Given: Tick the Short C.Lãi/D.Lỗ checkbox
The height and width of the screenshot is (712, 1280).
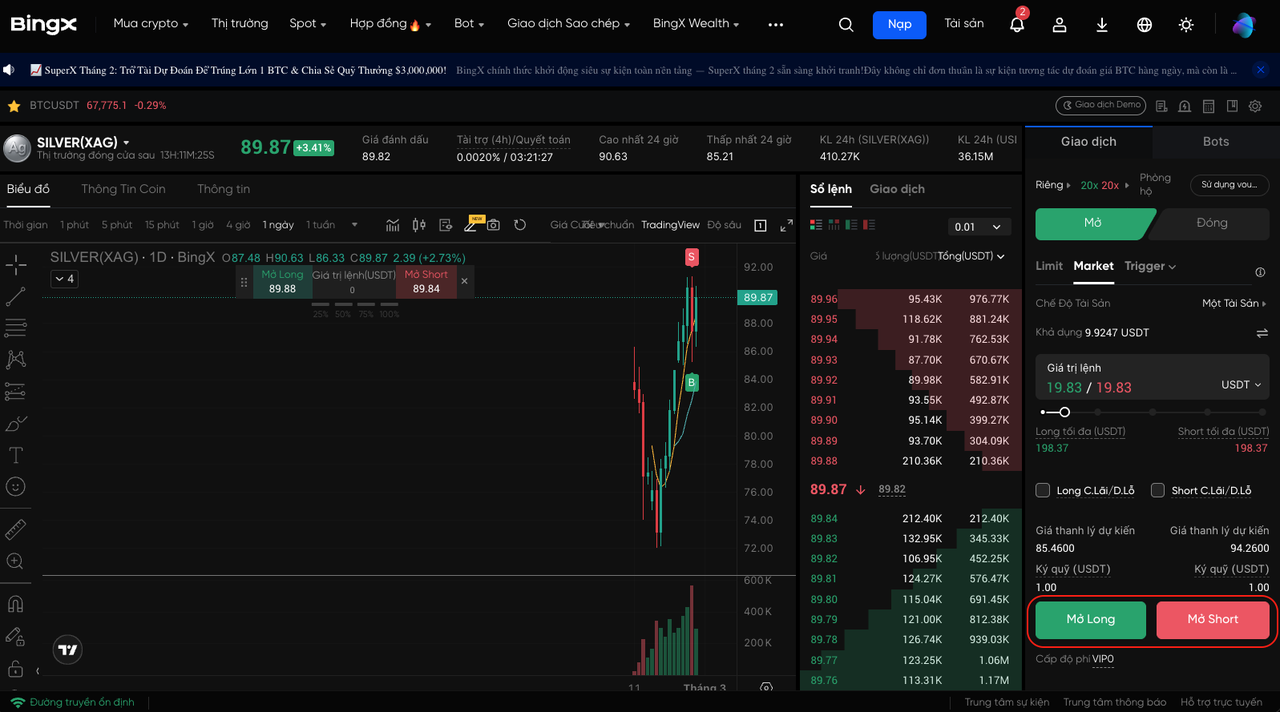Looking at the screenshot, I should pyautogui.click(x=1158, y=490).
